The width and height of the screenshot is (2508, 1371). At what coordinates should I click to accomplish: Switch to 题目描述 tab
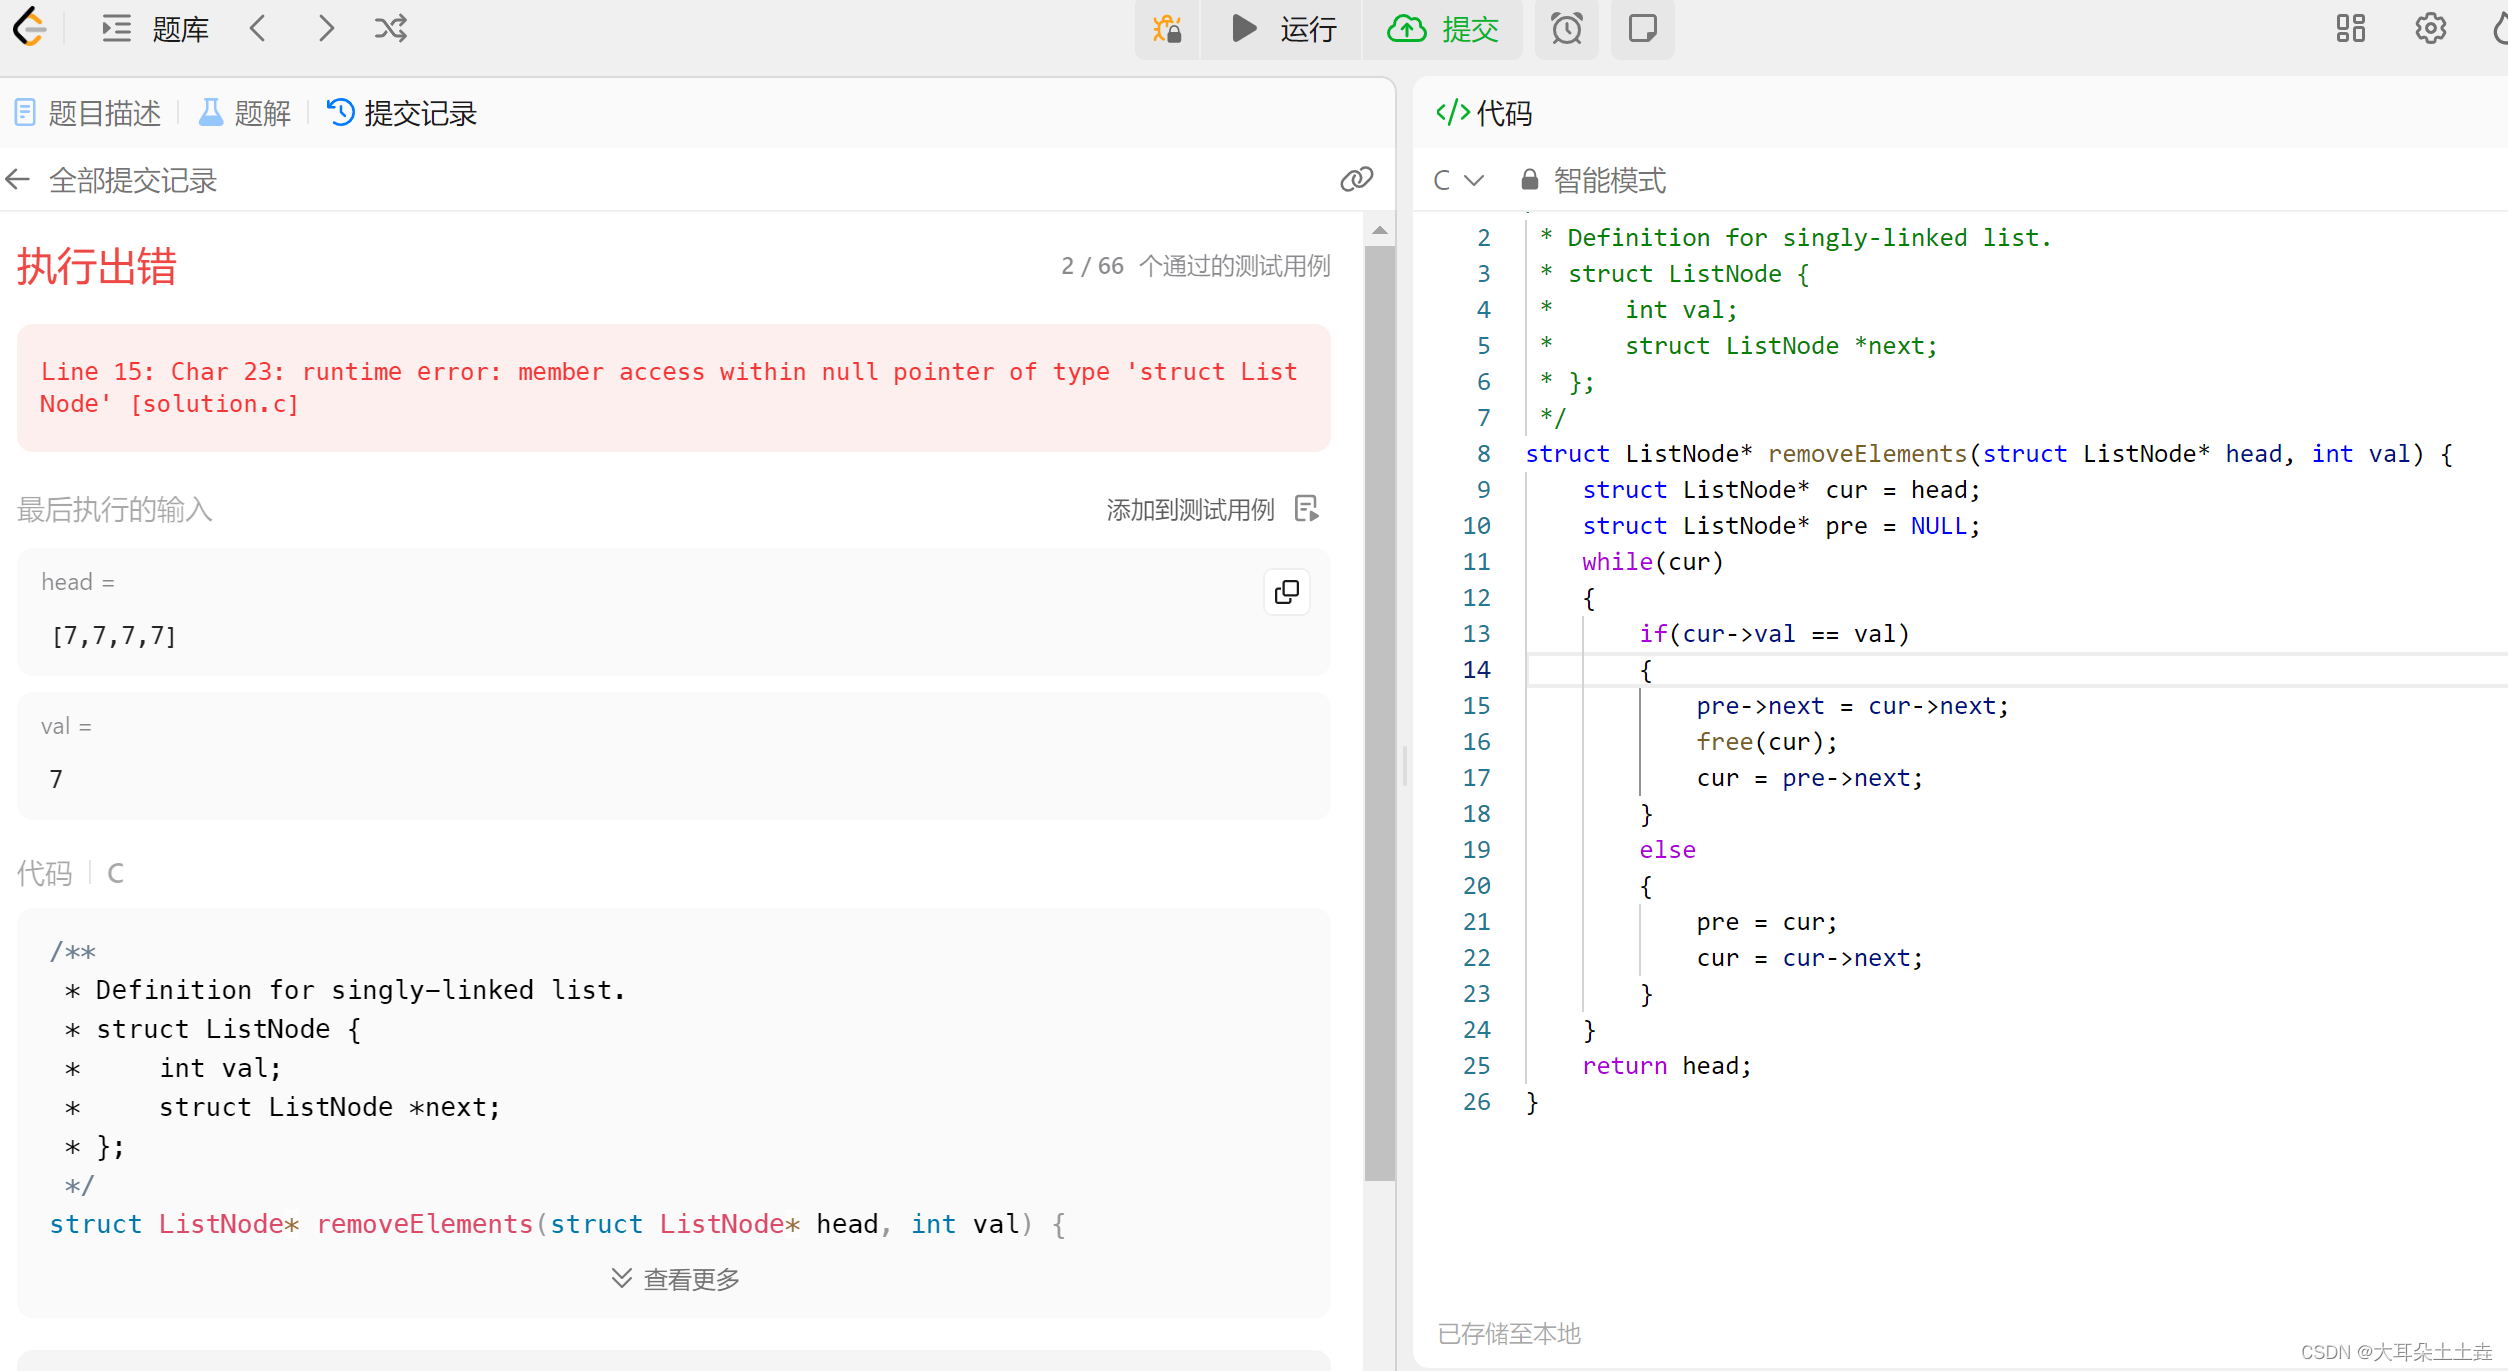[88, 113]
